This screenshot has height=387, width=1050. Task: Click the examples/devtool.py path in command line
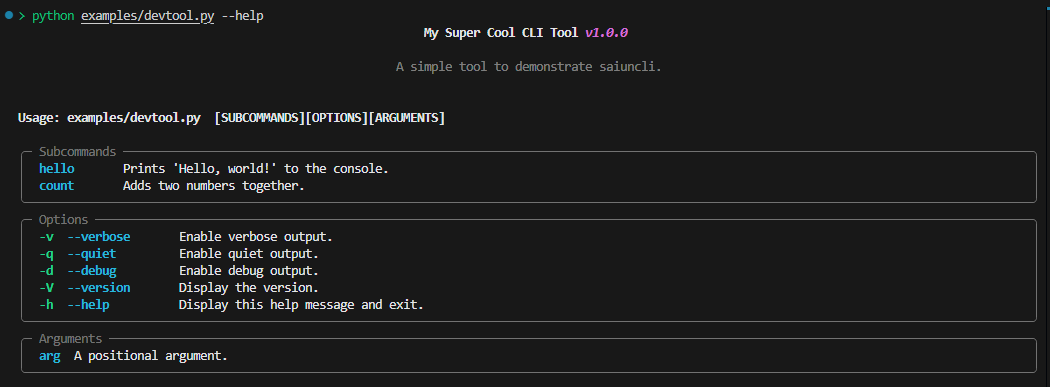(147, 15)
